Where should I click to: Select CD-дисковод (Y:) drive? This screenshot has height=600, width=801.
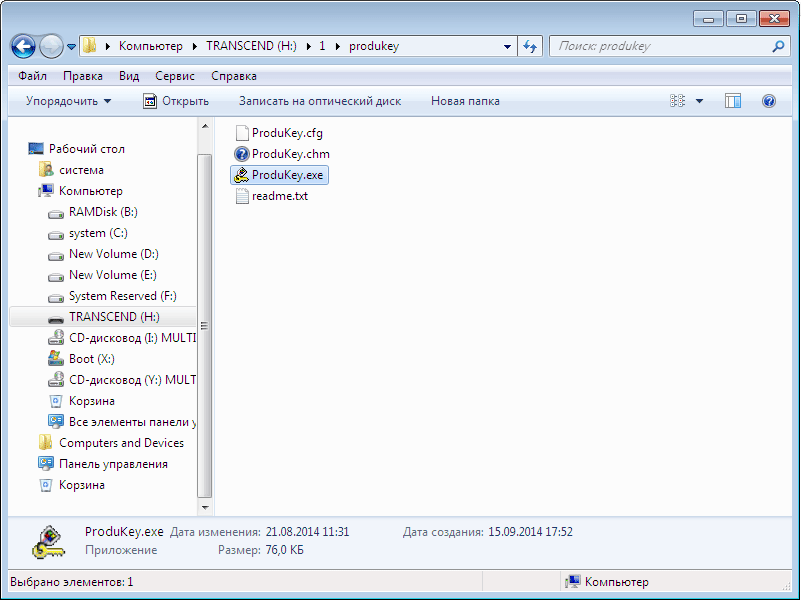[x=122, y=380]
